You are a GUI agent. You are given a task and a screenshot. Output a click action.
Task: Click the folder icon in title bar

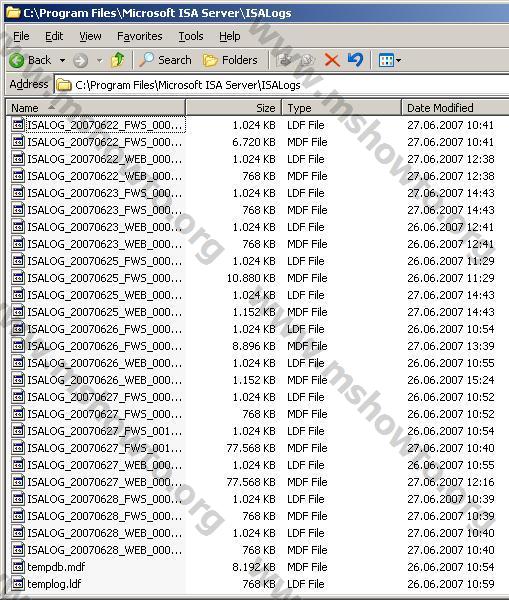[13, 13]
